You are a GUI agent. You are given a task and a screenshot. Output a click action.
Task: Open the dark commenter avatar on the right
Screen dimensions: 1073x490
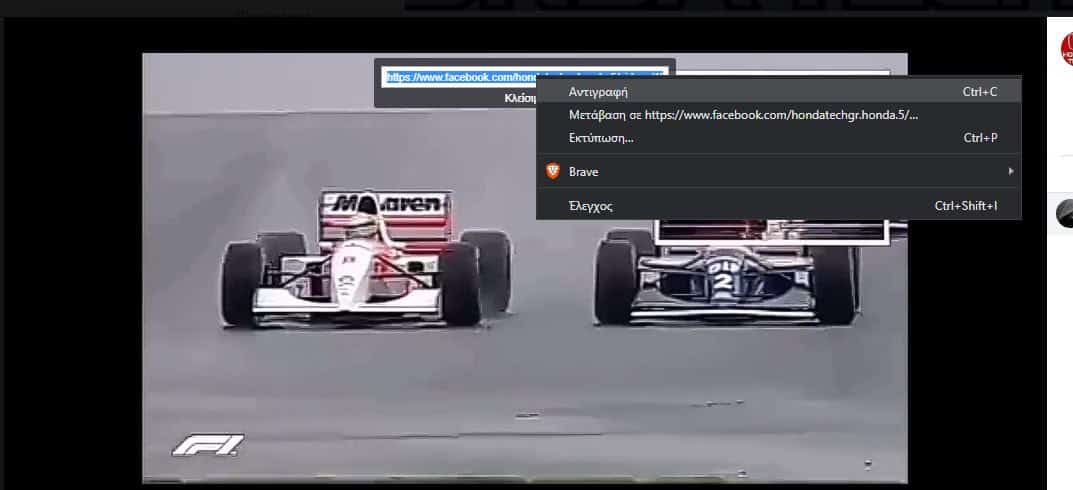point(1065,214)
